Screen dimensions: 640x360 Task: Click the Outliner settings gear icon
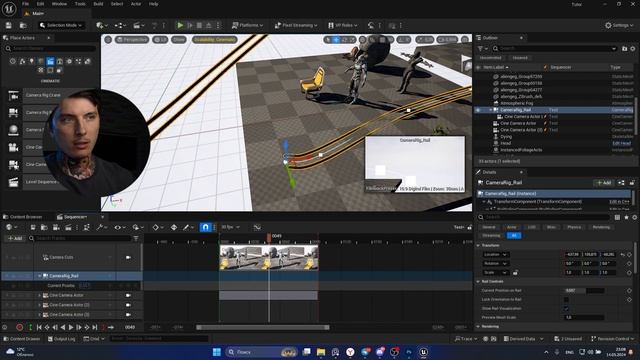point(633,49)
